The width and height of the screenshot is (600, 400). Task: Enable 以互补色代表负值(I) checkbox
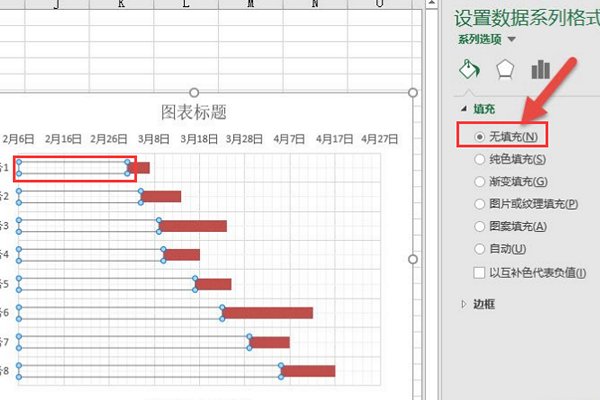479,273
